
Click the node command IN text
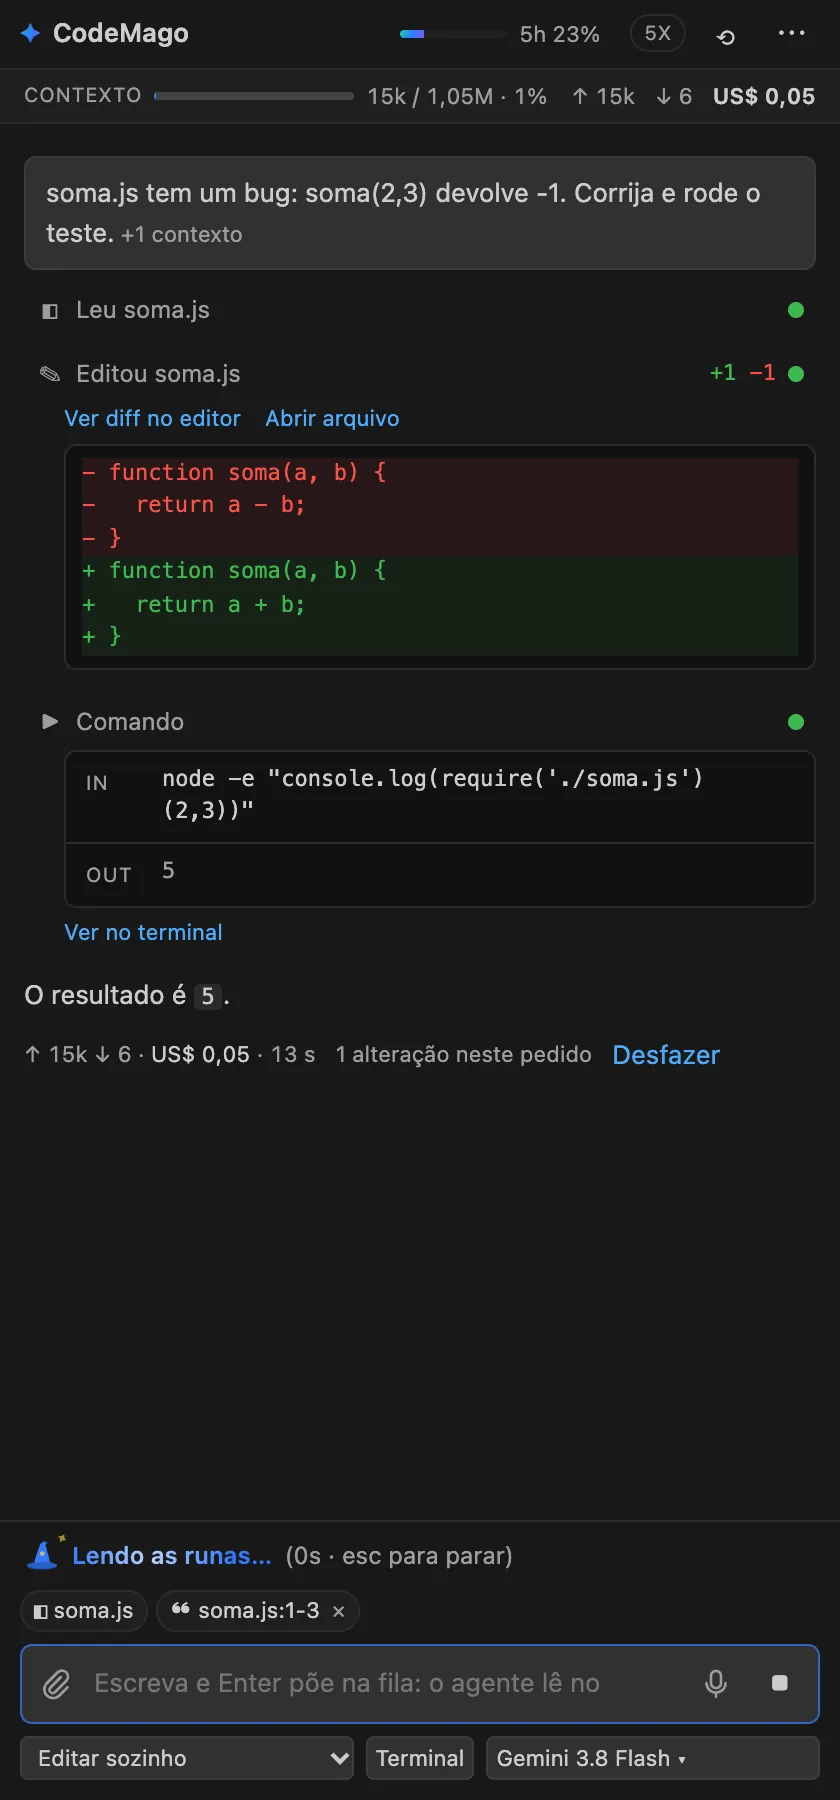[433, 794]
